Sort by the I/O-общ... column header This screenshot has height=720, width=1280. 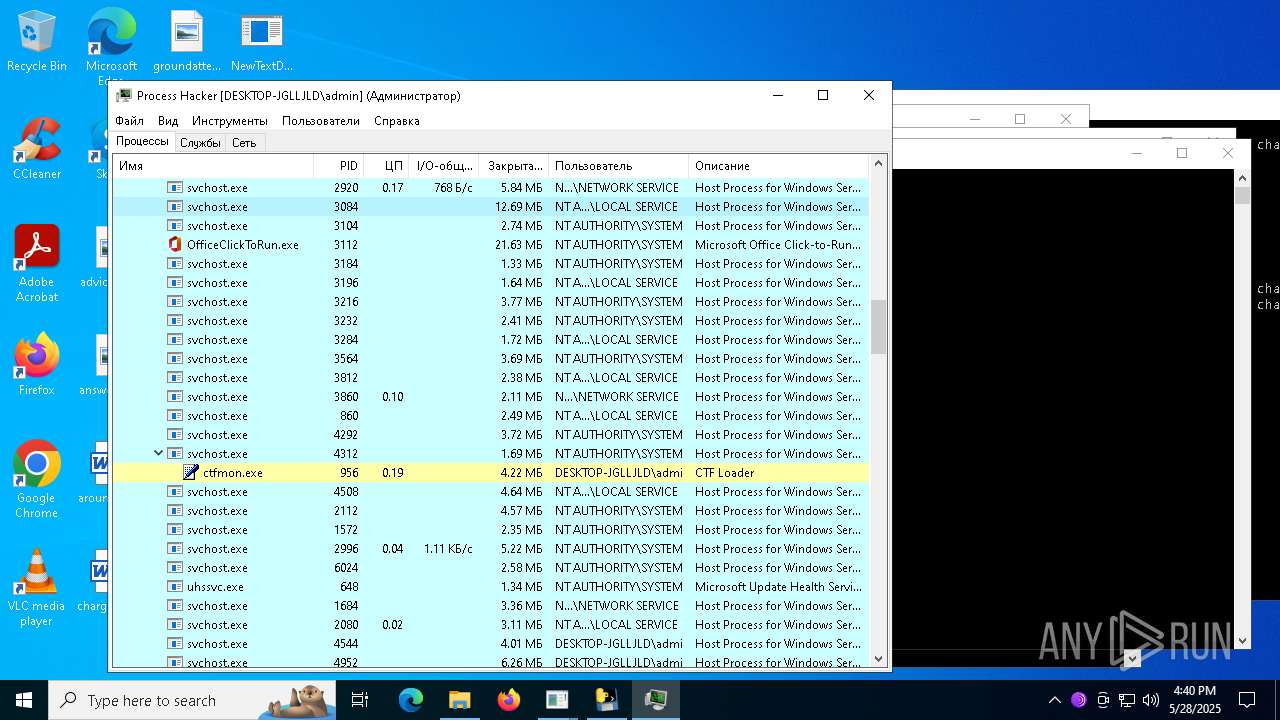[445, 166]
